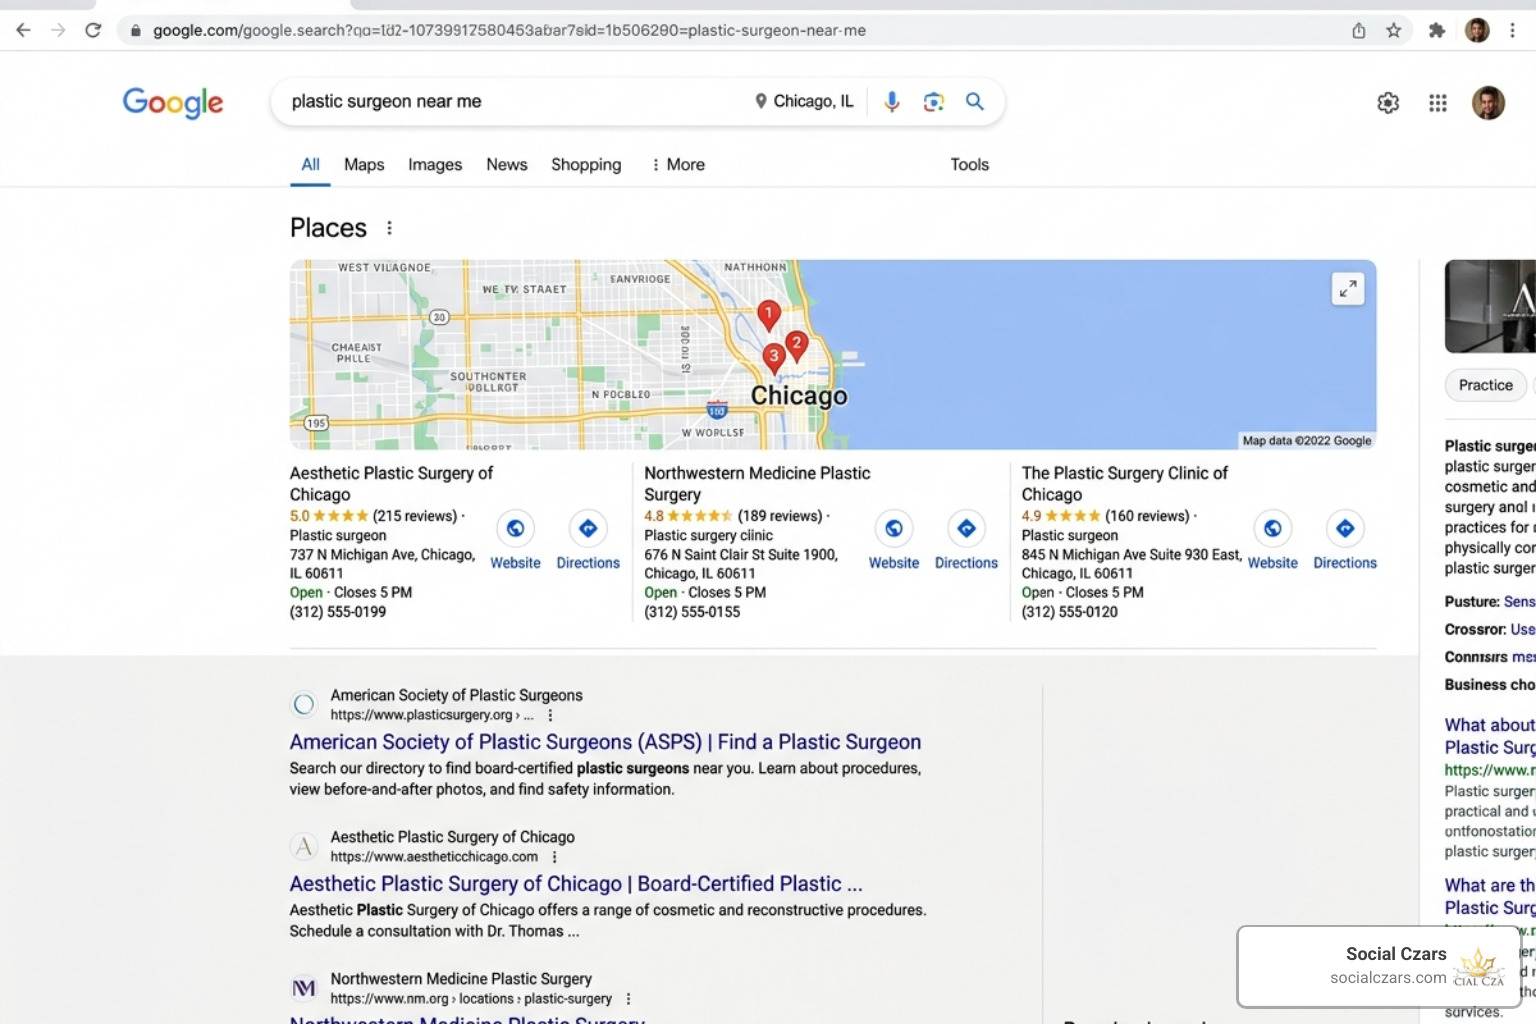
Task: Switch to the Maps tab
Action: click(x=364, y=165)
